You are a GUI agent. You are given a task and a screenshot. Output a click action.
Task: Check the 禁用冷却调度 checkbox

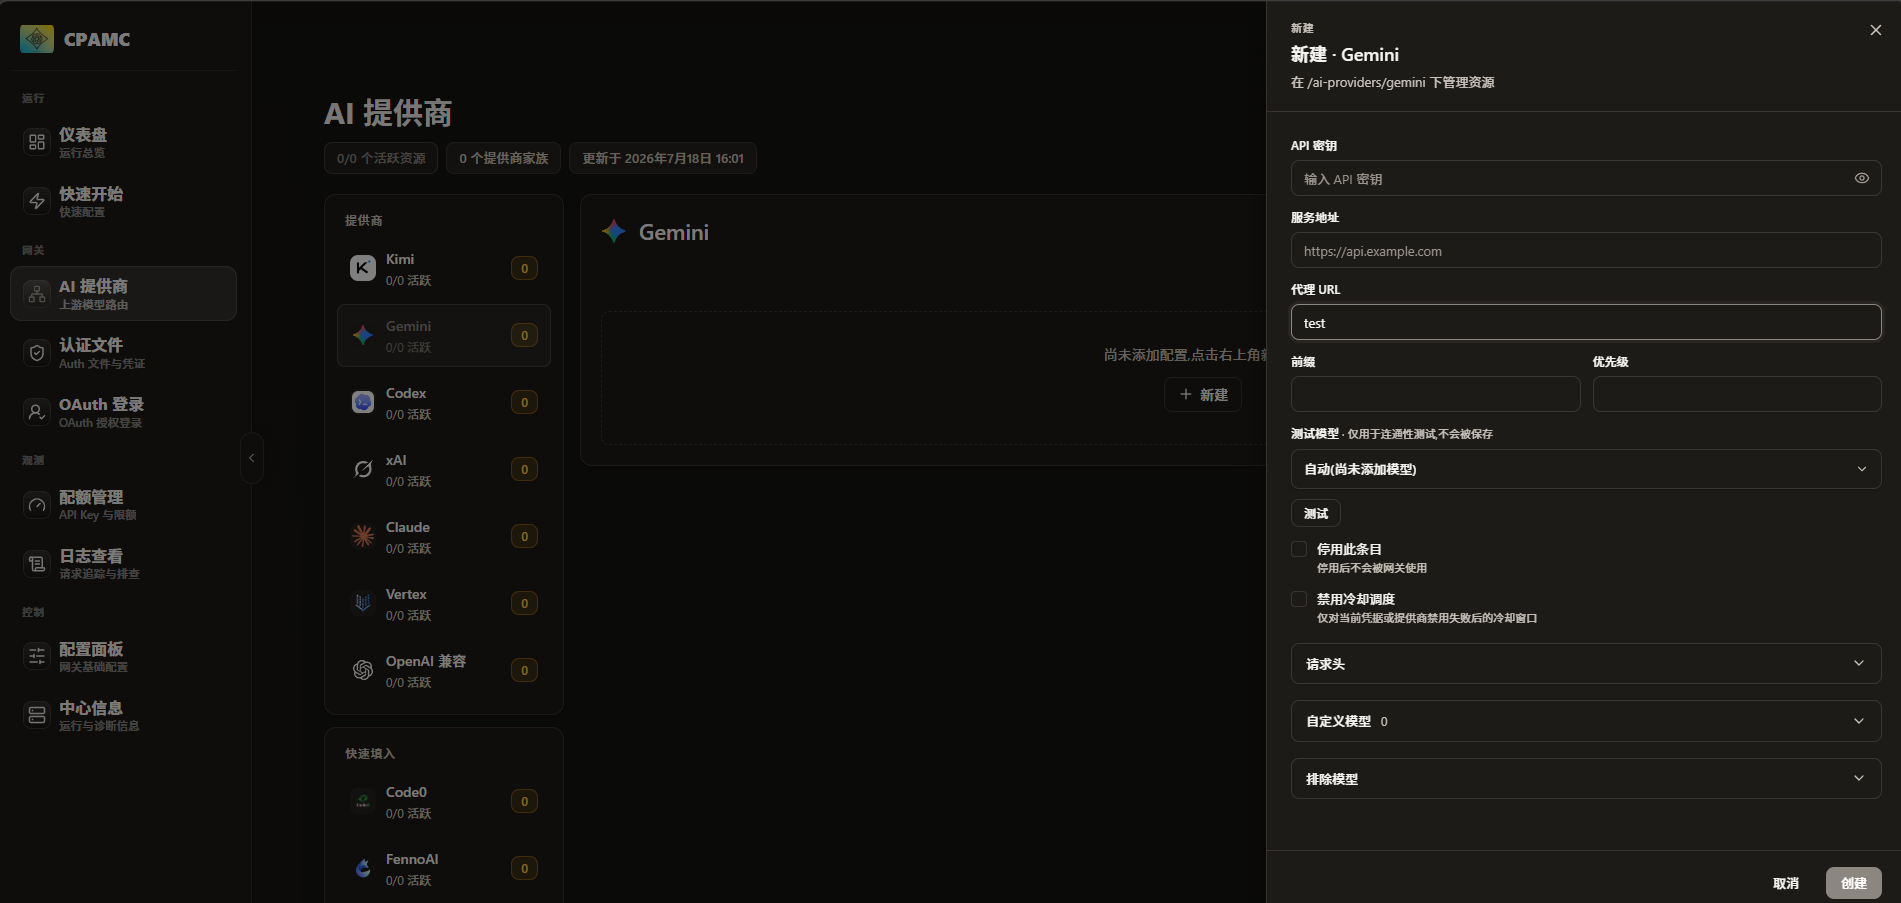tap(1299, 599)
